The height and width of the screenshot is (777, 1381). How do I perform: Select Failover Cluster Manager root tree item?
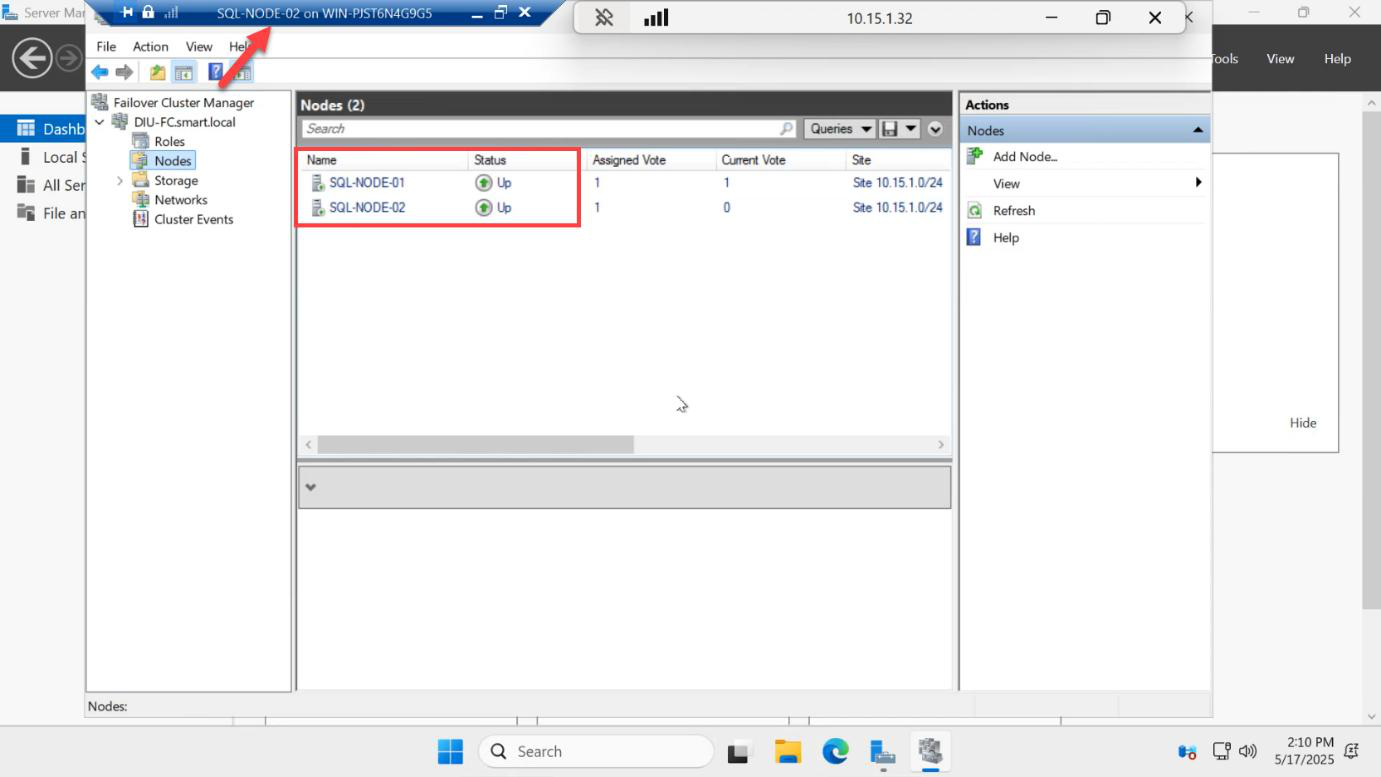point(183,102)
